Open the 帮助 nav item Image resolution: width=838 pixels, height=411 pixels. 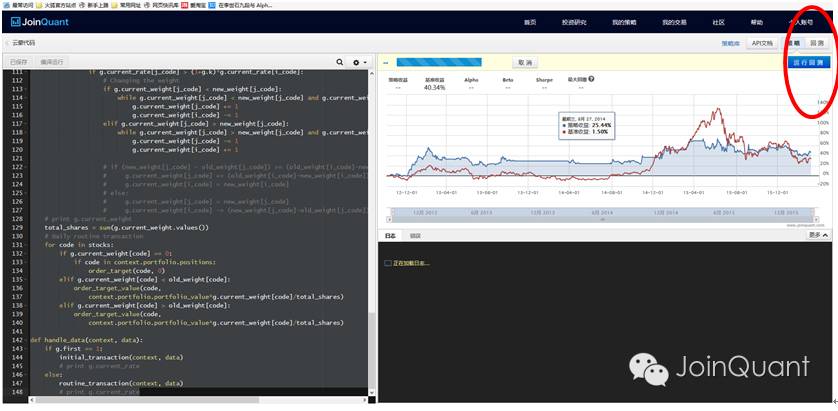(x=757, y=22)
